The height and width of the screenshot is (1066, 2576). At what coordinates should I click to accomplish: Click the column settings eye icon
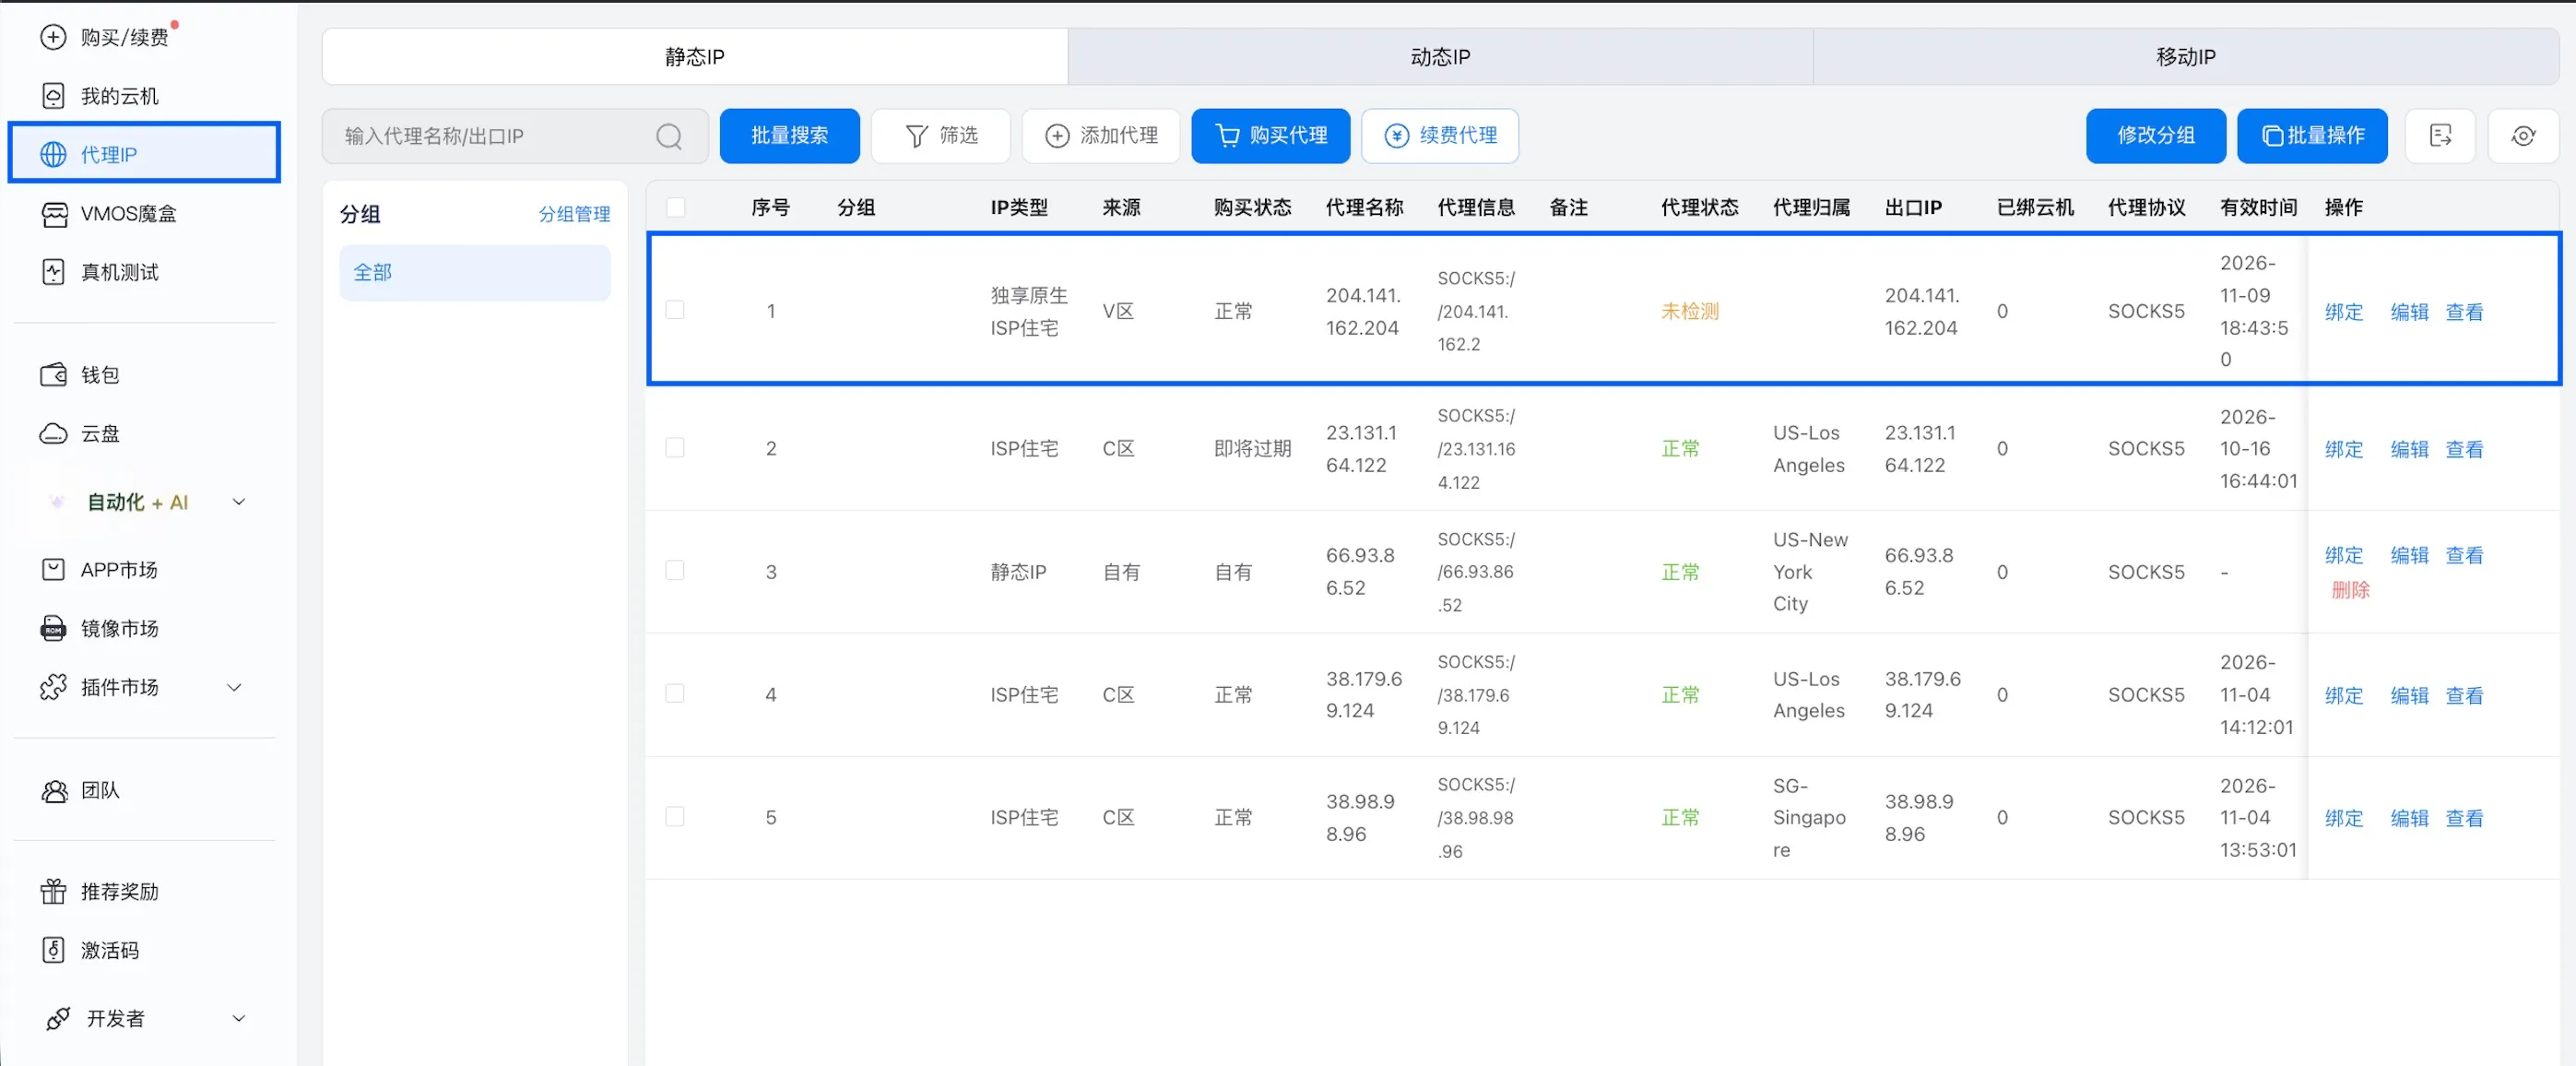click(x=2523, y=136)
